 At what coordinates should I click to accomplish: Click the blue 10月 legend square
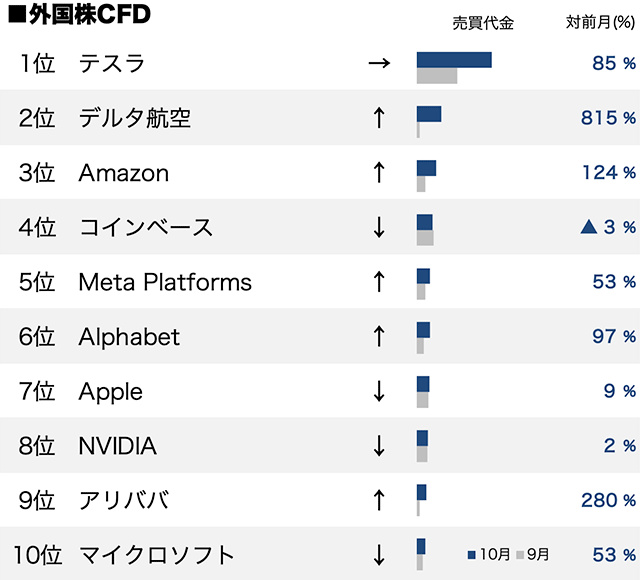pyautogui.click(x=471, y=554)
